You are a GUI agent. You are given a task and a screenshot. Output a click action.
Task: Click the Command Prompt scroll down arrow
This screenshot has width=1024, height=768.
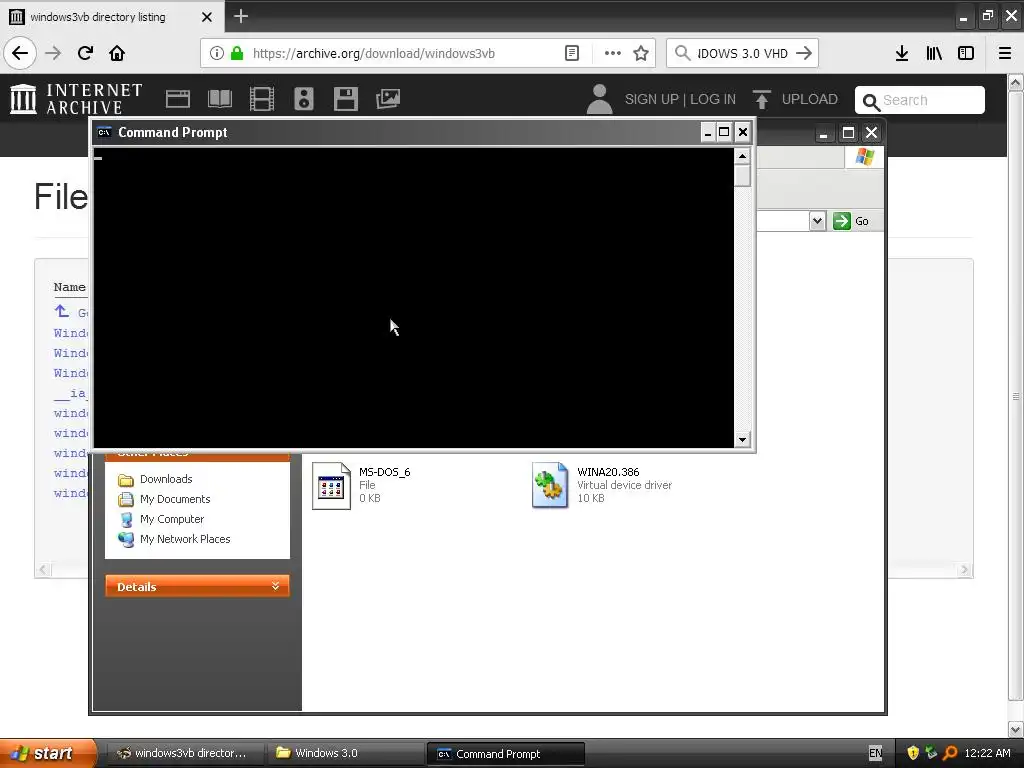pos(742,440)
